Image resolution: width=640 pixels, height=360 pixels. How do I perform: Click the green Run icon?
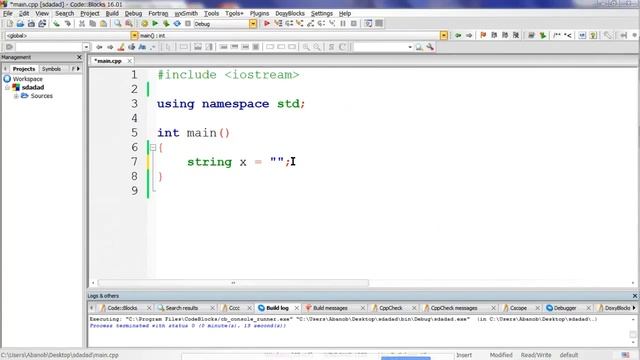coord(155,24)
